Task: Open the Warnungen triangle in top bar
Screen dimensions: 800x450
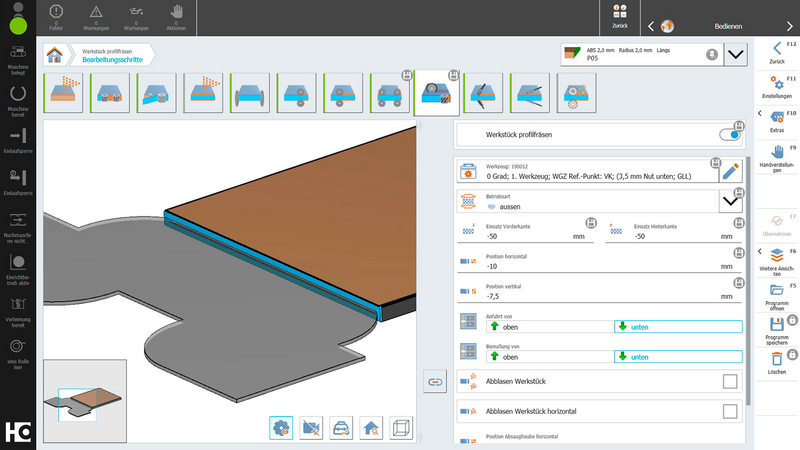Action: click(x=95, y=12)
